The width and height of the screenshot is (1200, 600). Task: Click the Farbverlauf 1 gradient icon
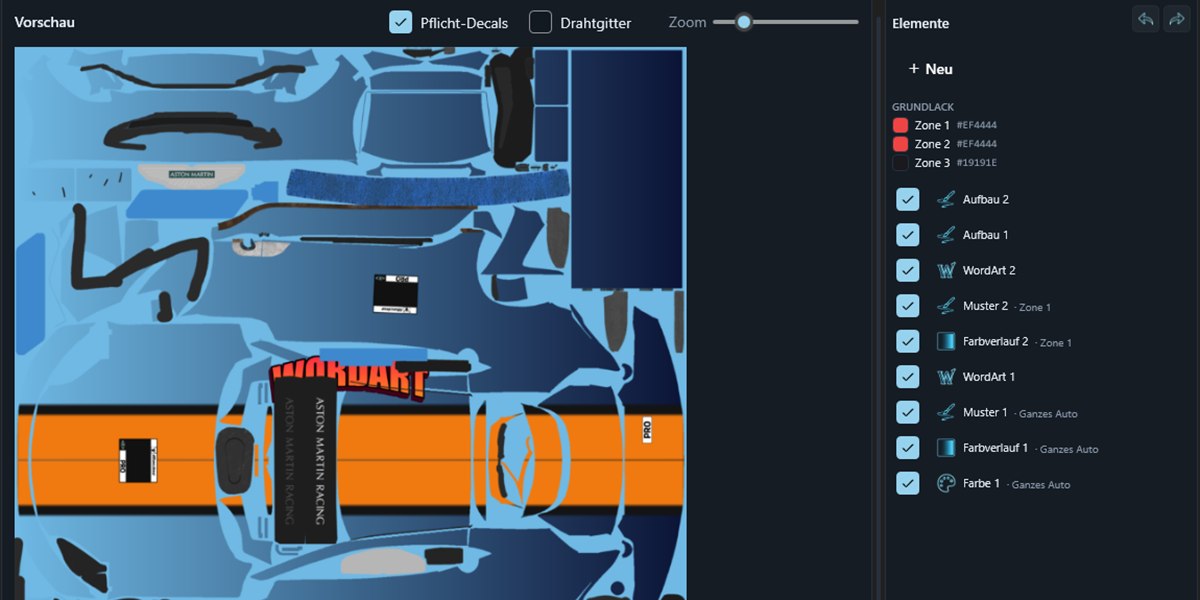click(946, 448)
